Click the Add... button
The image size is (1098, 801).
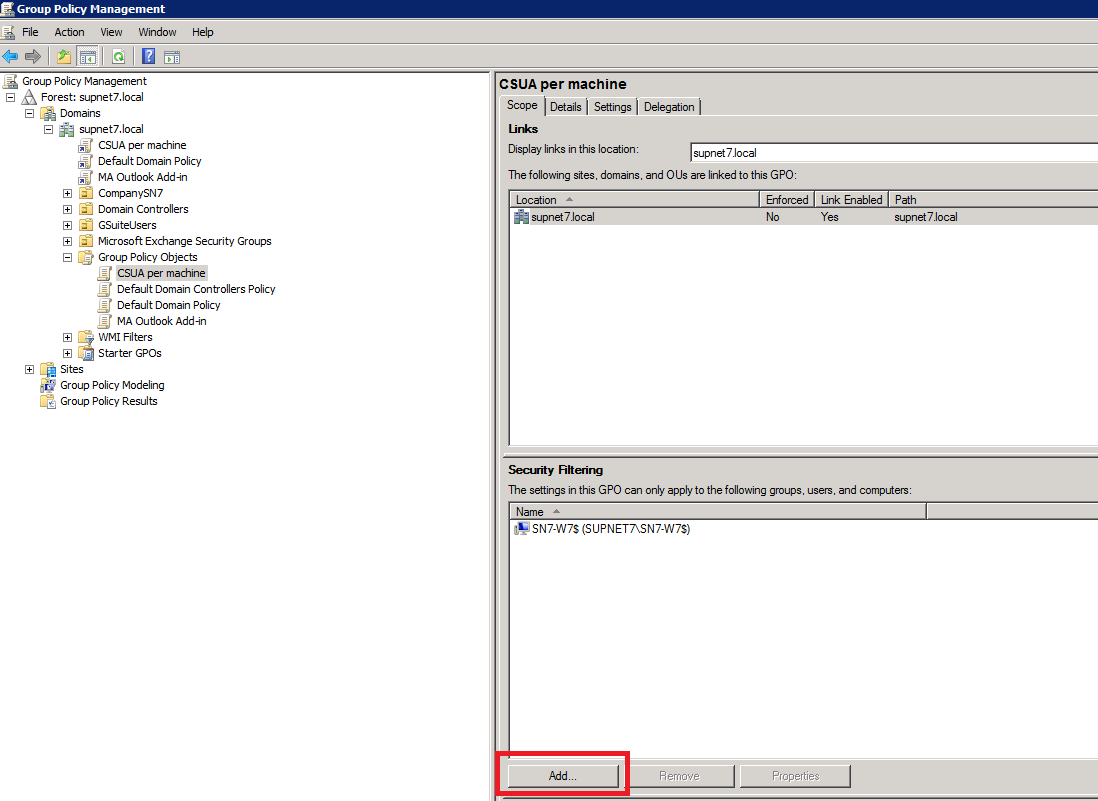click(x=563, y=776)
